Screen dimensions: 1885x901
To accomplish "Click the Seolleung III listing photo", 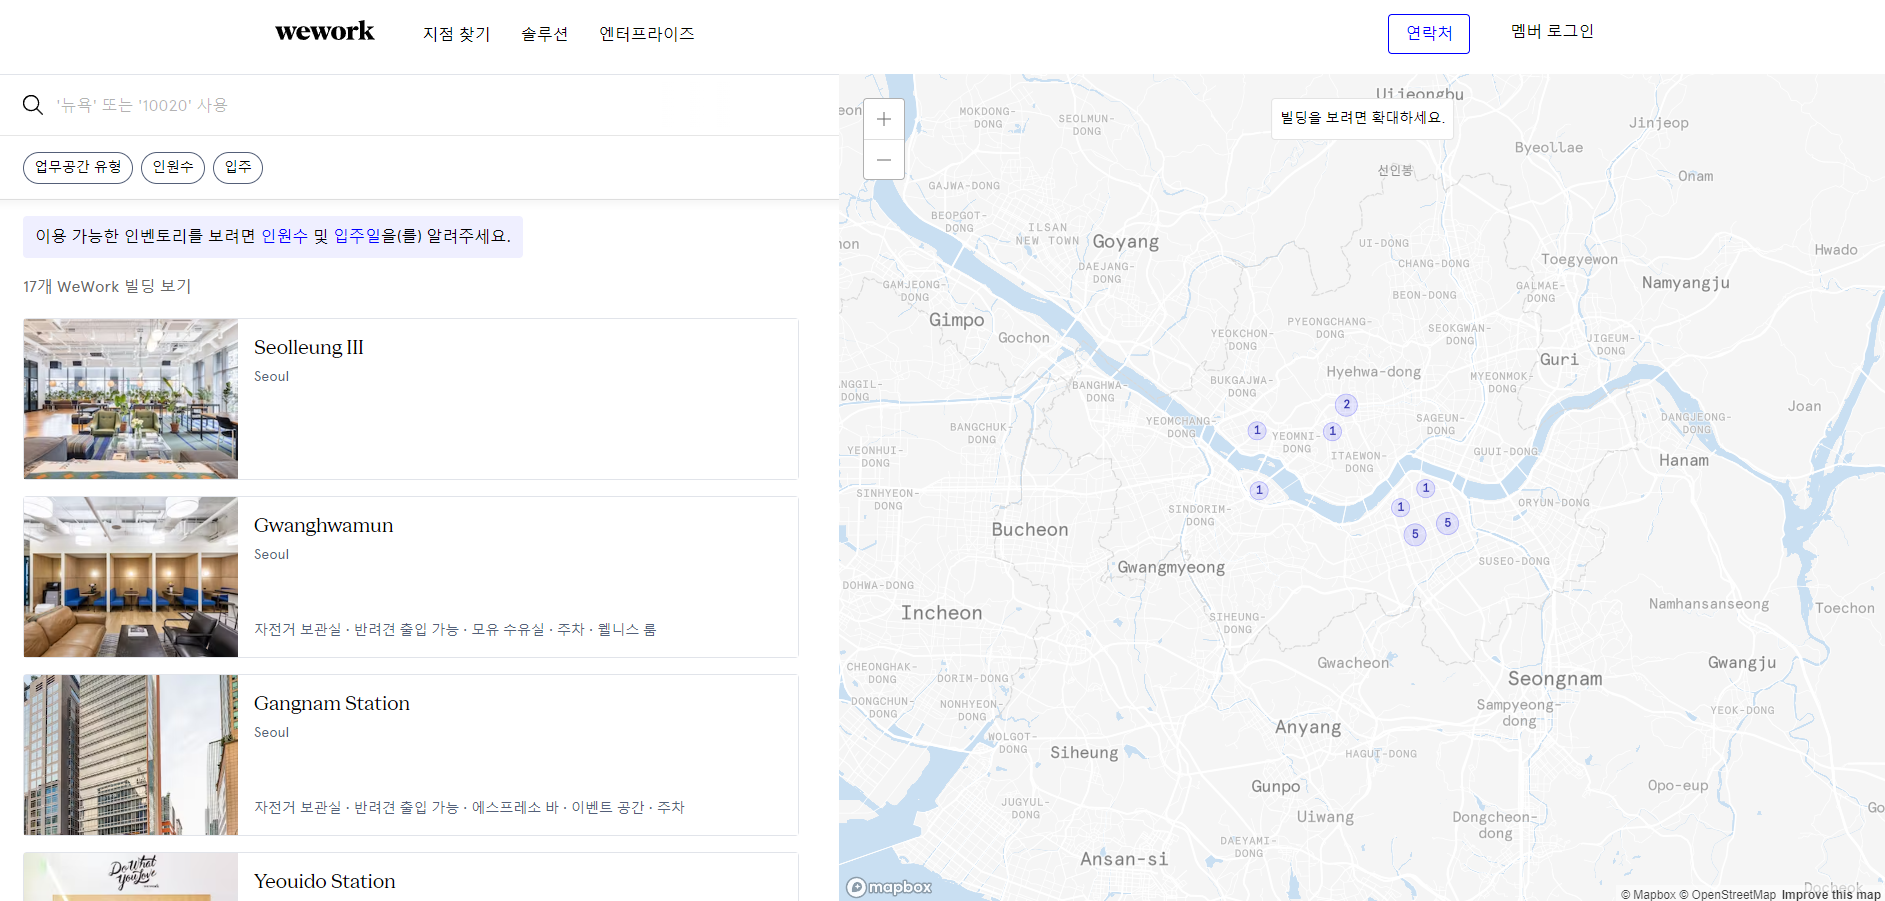I will (130, 398).
